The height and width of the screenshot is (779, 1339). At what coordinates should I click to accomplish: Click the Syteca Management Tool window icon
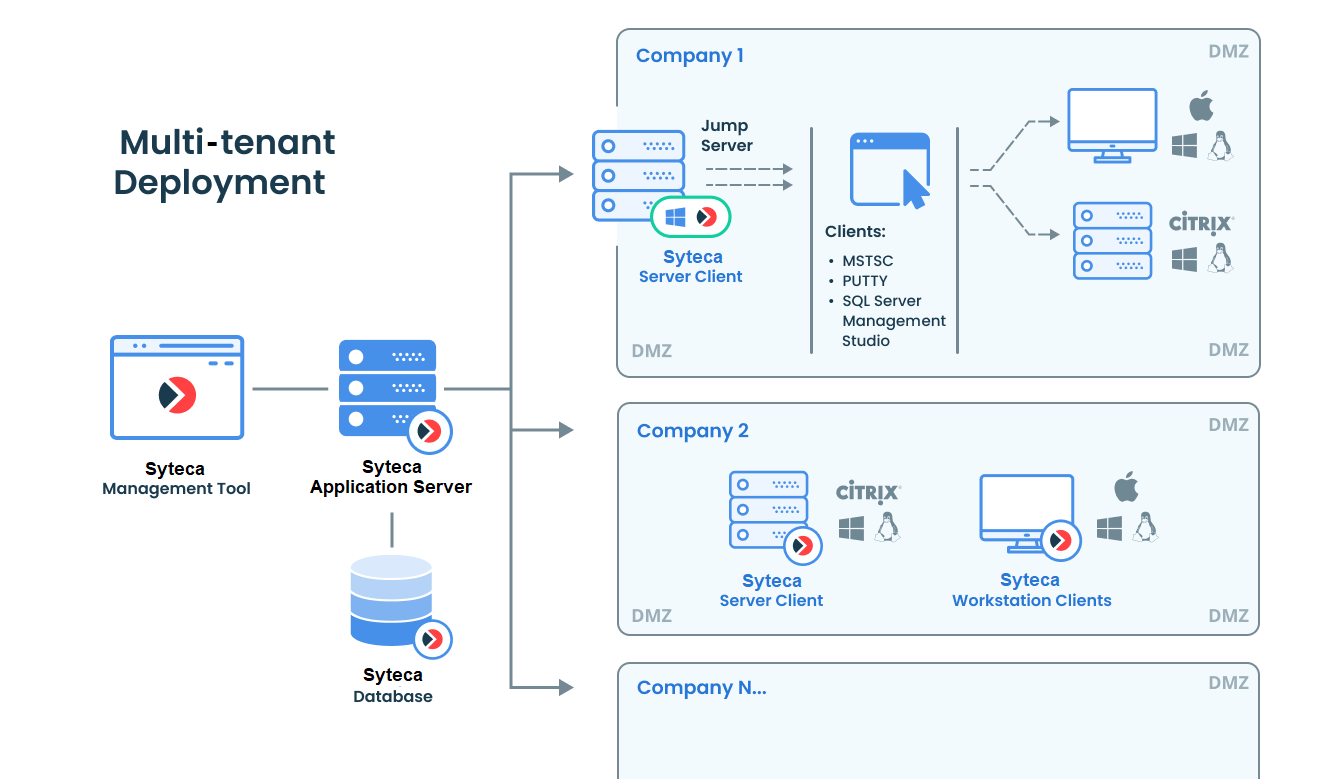(x=176, y=388)
